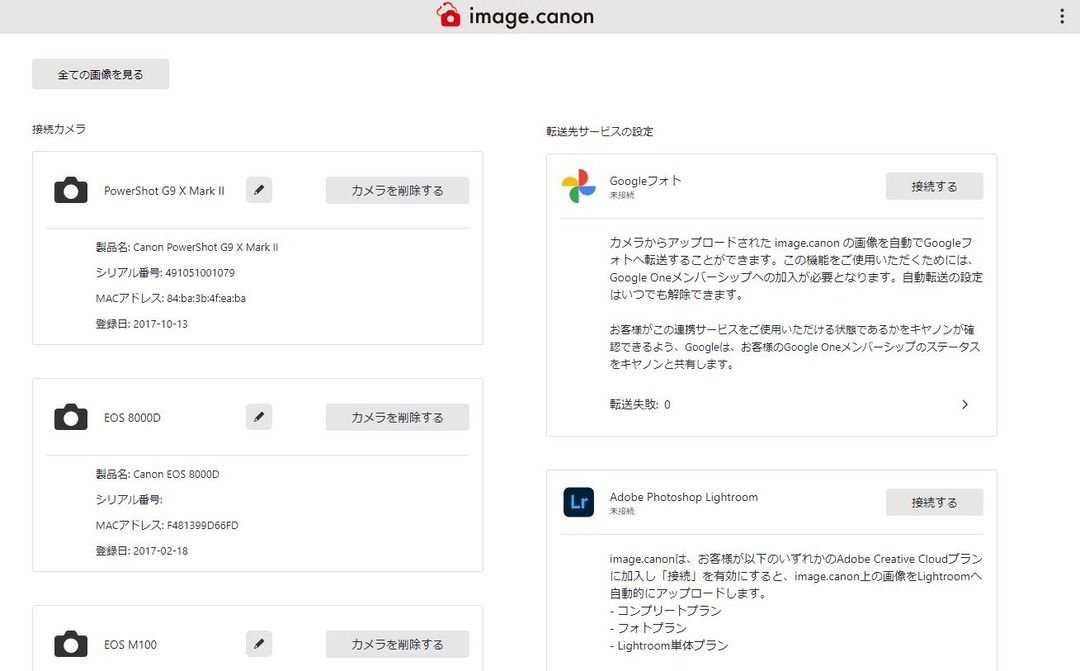Click the Googleフォト service name

[x=645, y=180]
